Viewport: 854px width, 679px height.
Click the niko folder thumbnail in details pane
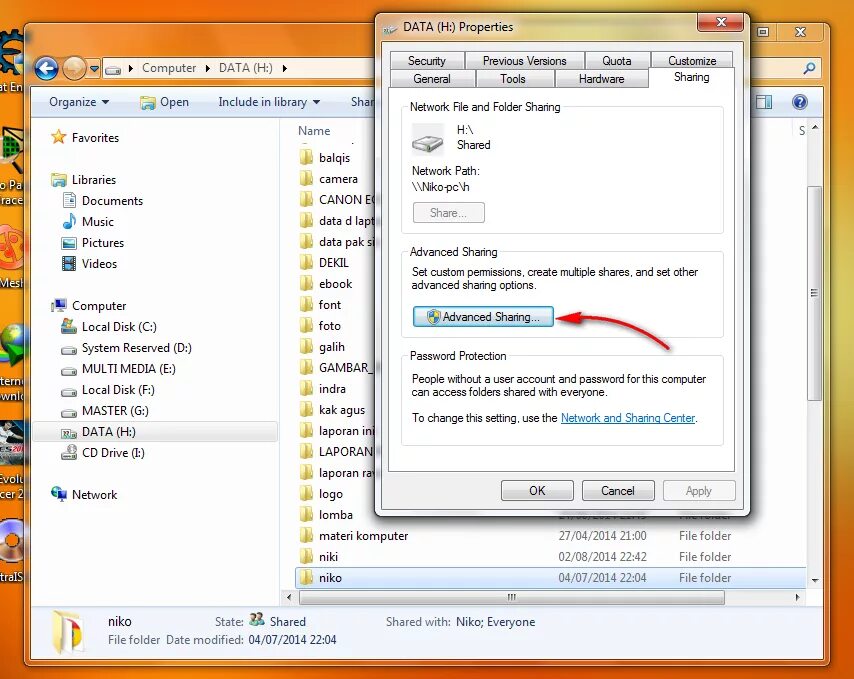click(x=69, y=632)
